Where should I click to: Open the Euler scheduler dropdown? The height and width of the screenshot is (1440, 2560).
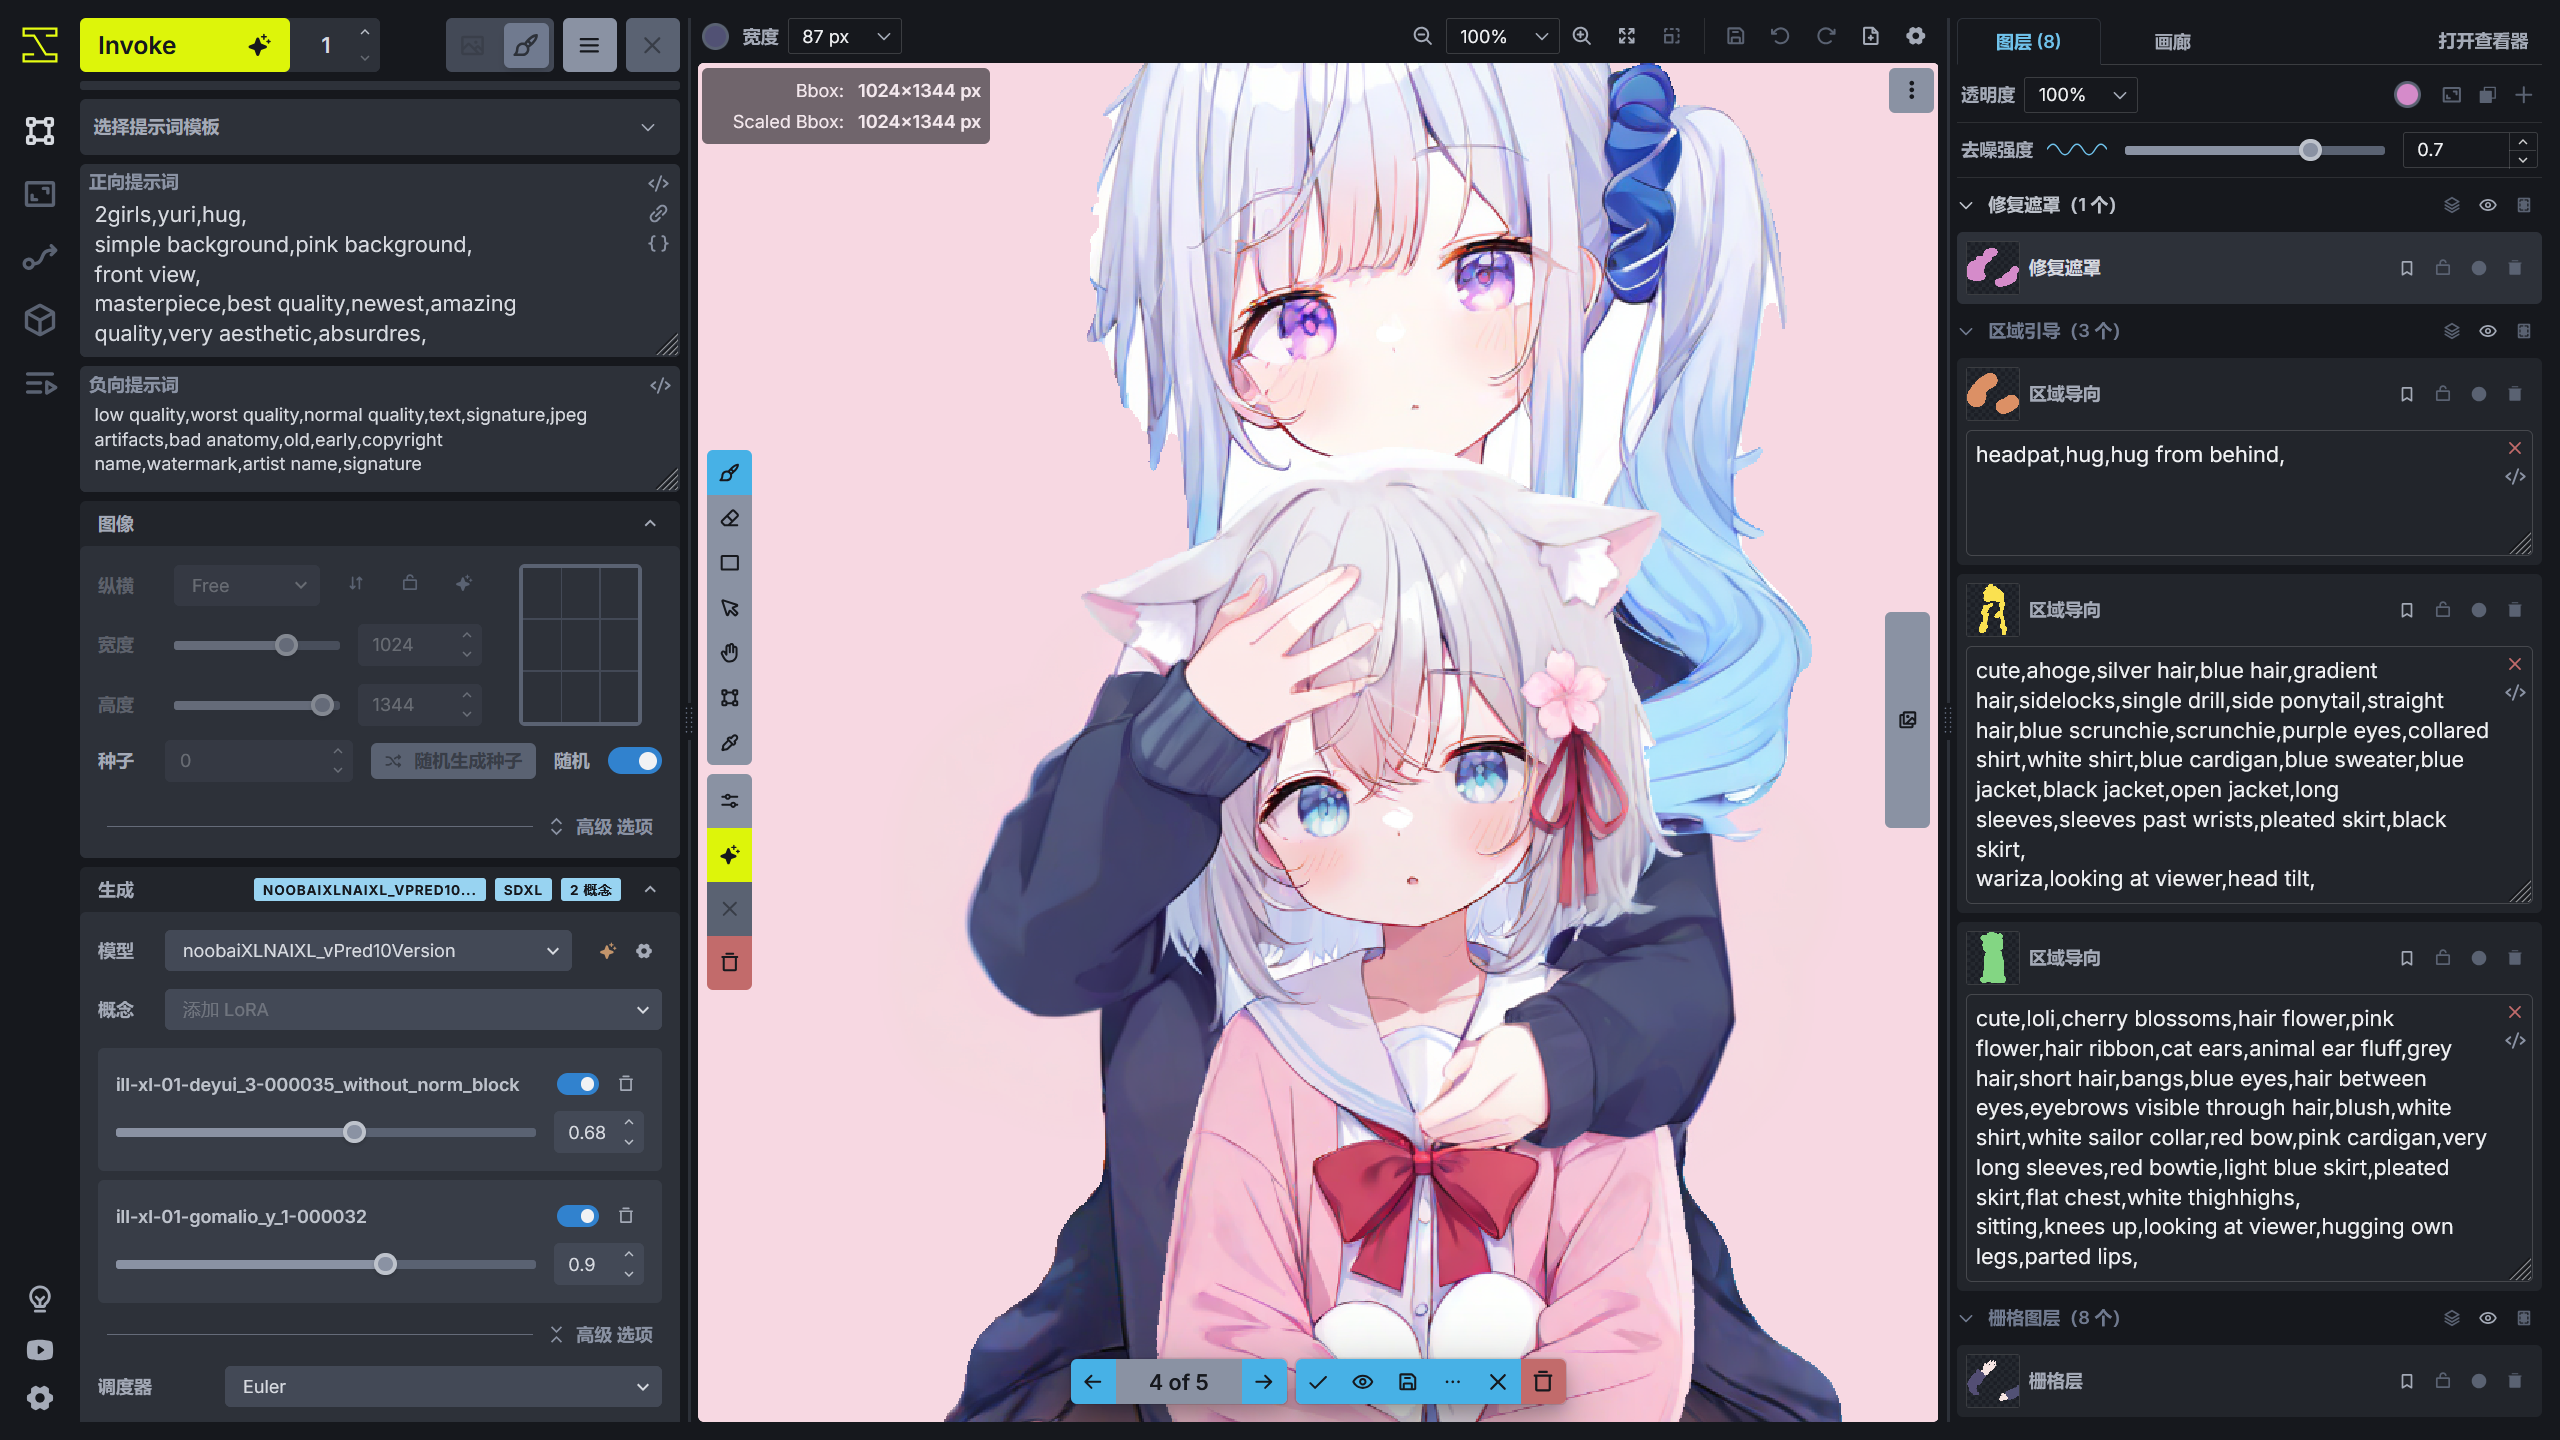click(x=442, y=1387)
